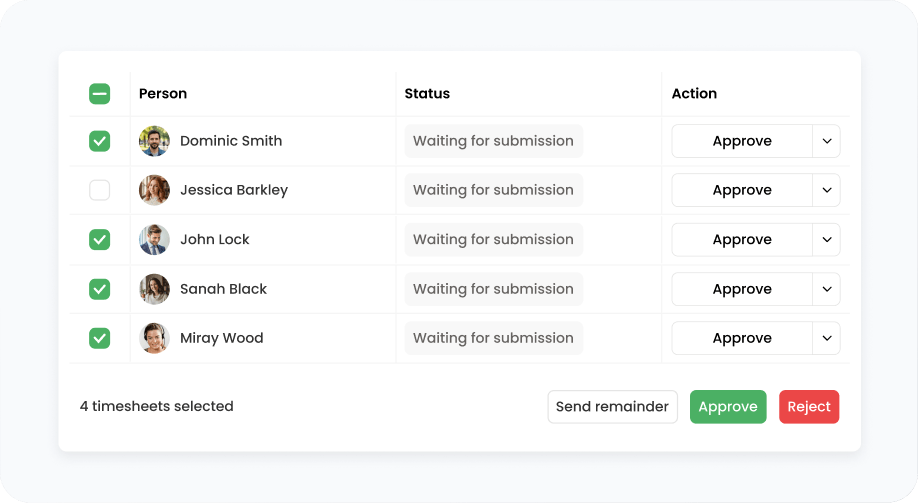
Task: Uncheck Sanah Black's checkbox
Action: click(x=100, y=289)
